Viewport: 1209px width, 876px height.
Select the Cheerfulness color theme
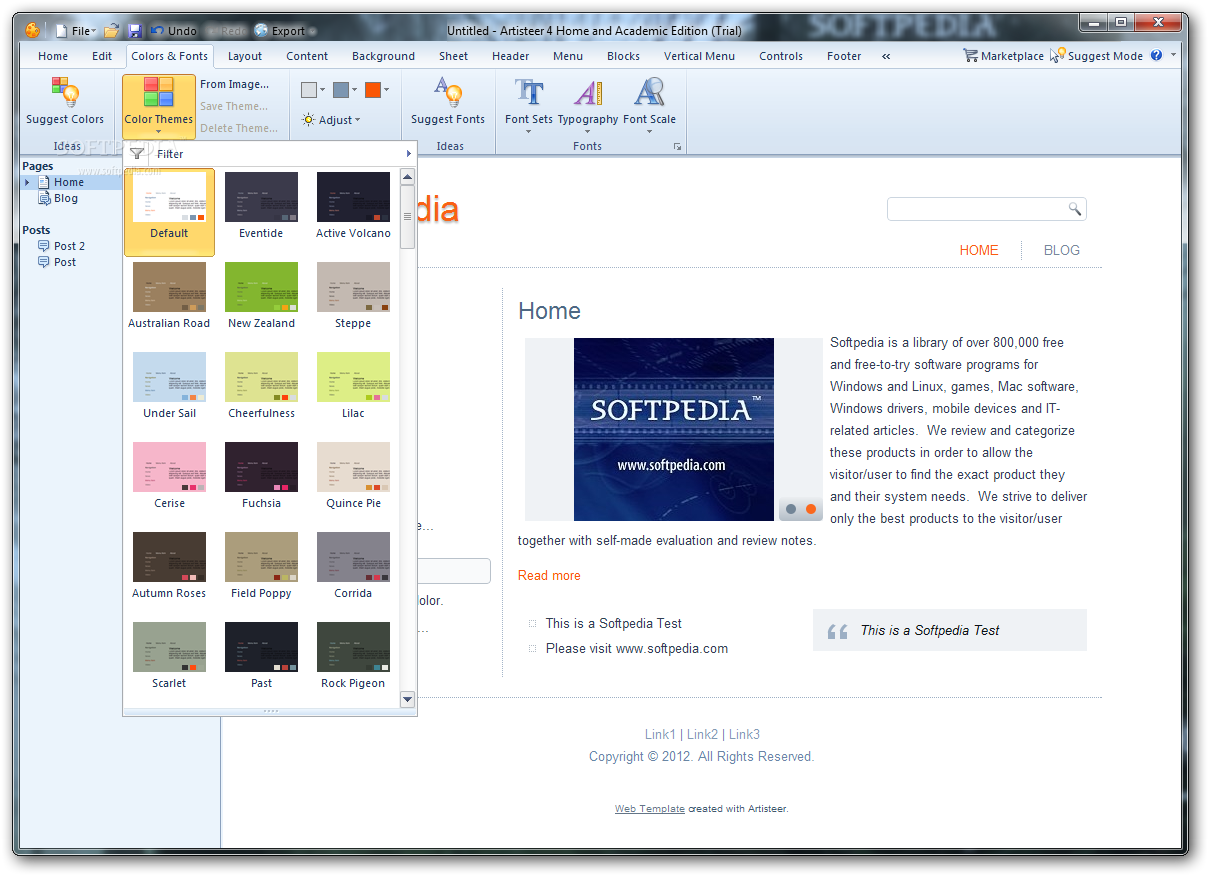coord(261,386)
